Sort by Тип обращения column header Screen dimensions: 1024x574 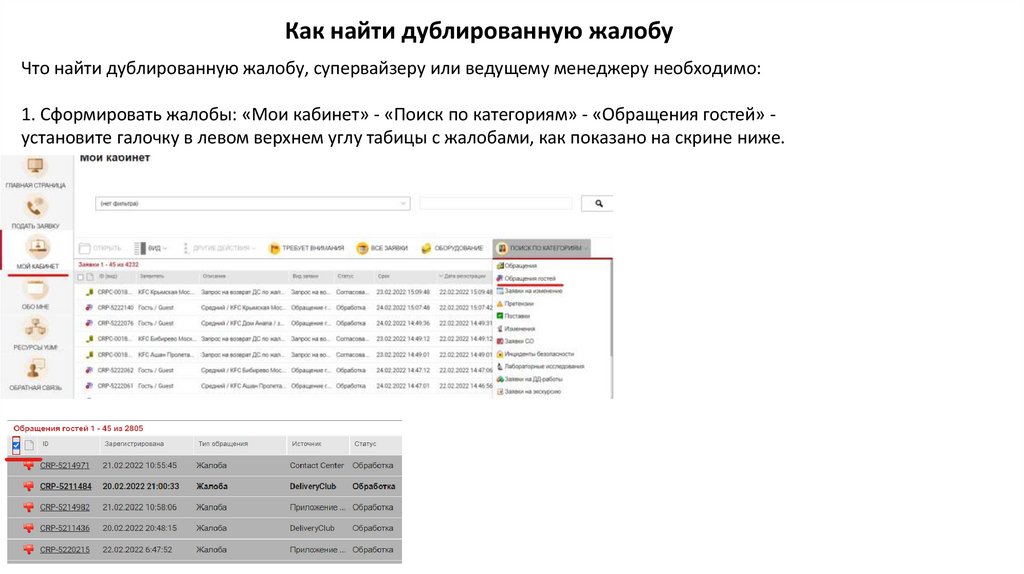tap(223, 444)
